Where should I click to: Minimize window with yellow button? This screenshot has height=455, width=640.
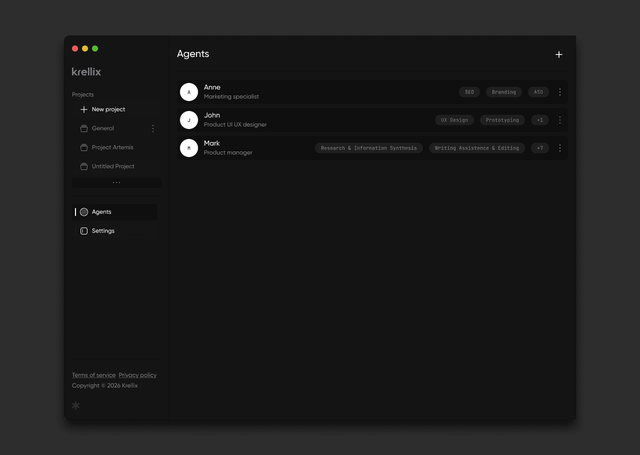(85, 49)
